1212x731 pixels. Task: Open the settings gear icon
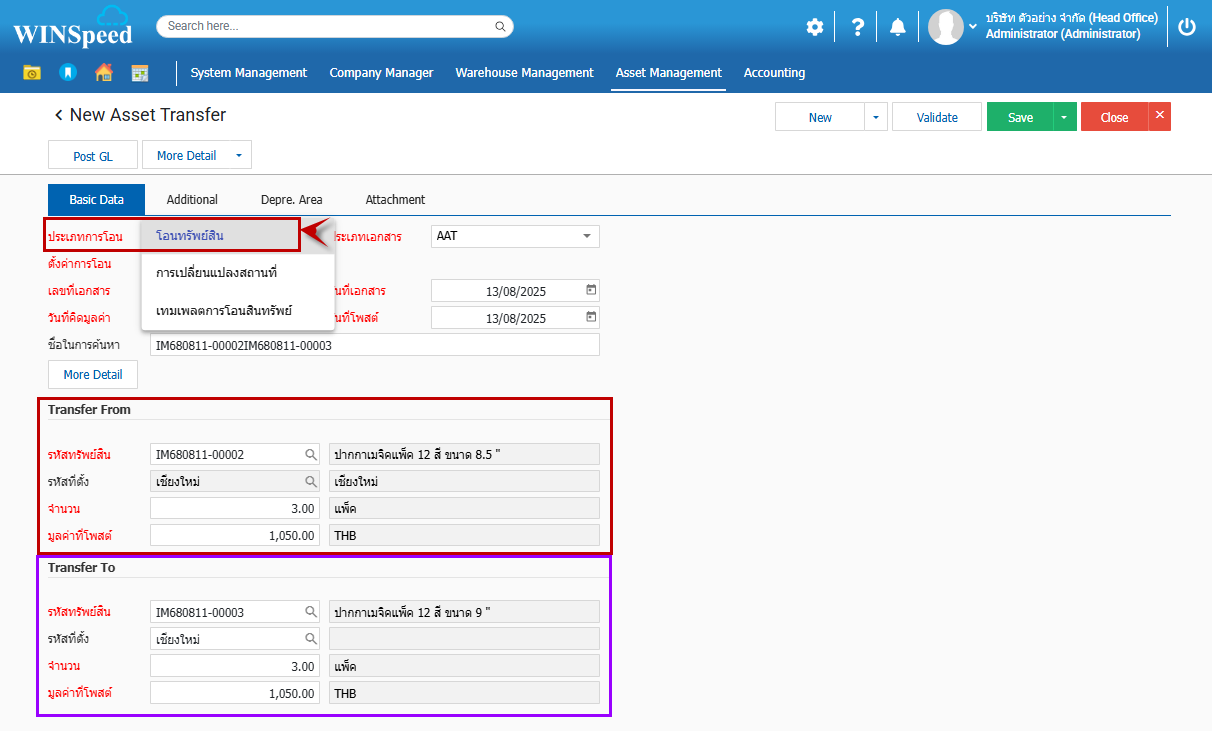click(x=815, y=27)
